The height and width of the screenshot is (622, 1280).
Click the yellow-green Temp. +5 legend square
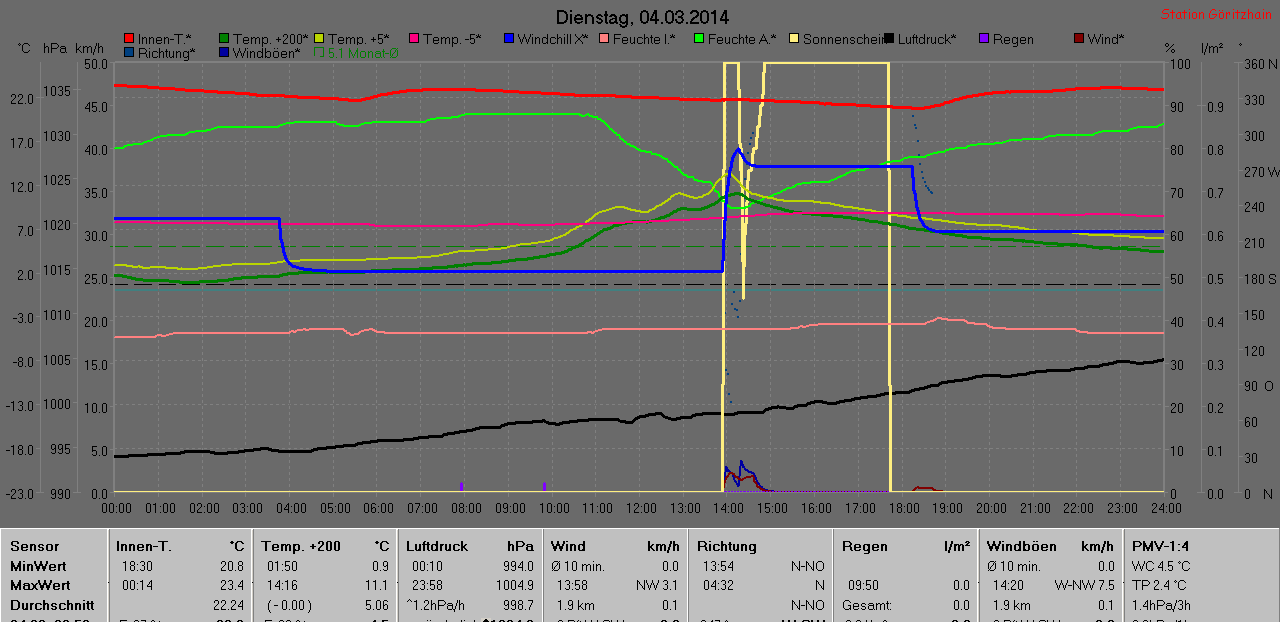(319, 39)
